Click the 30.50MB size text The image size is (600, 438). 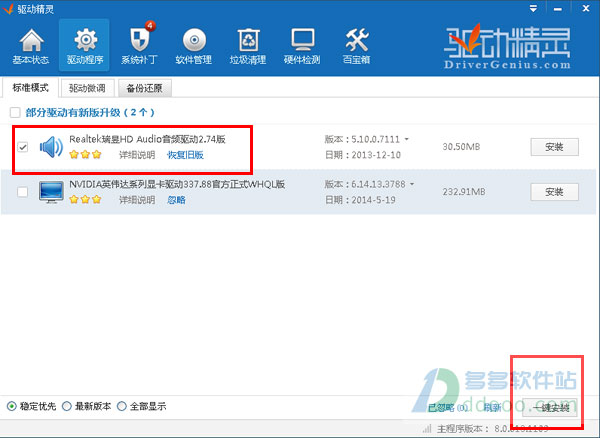[461, 147]
